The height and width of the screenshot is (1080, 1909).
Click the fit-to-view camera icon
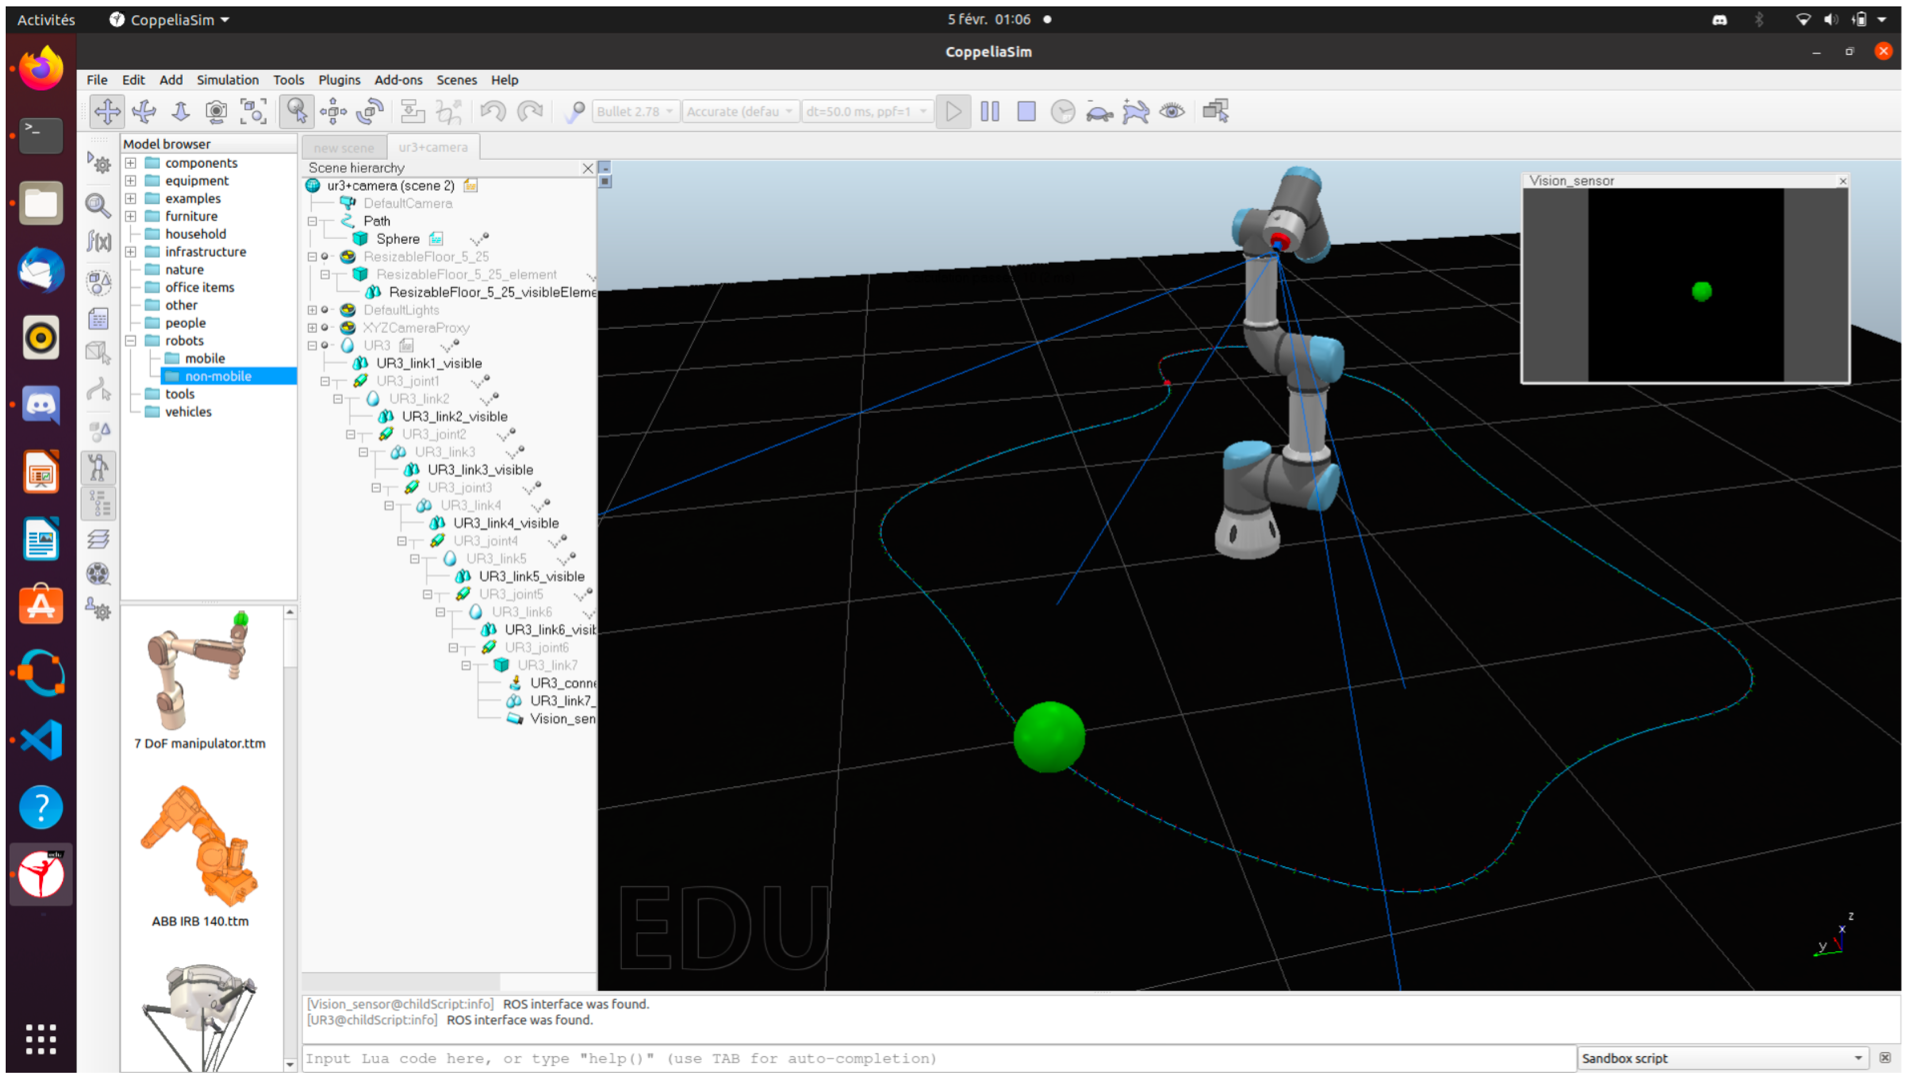tap(254, 112)
